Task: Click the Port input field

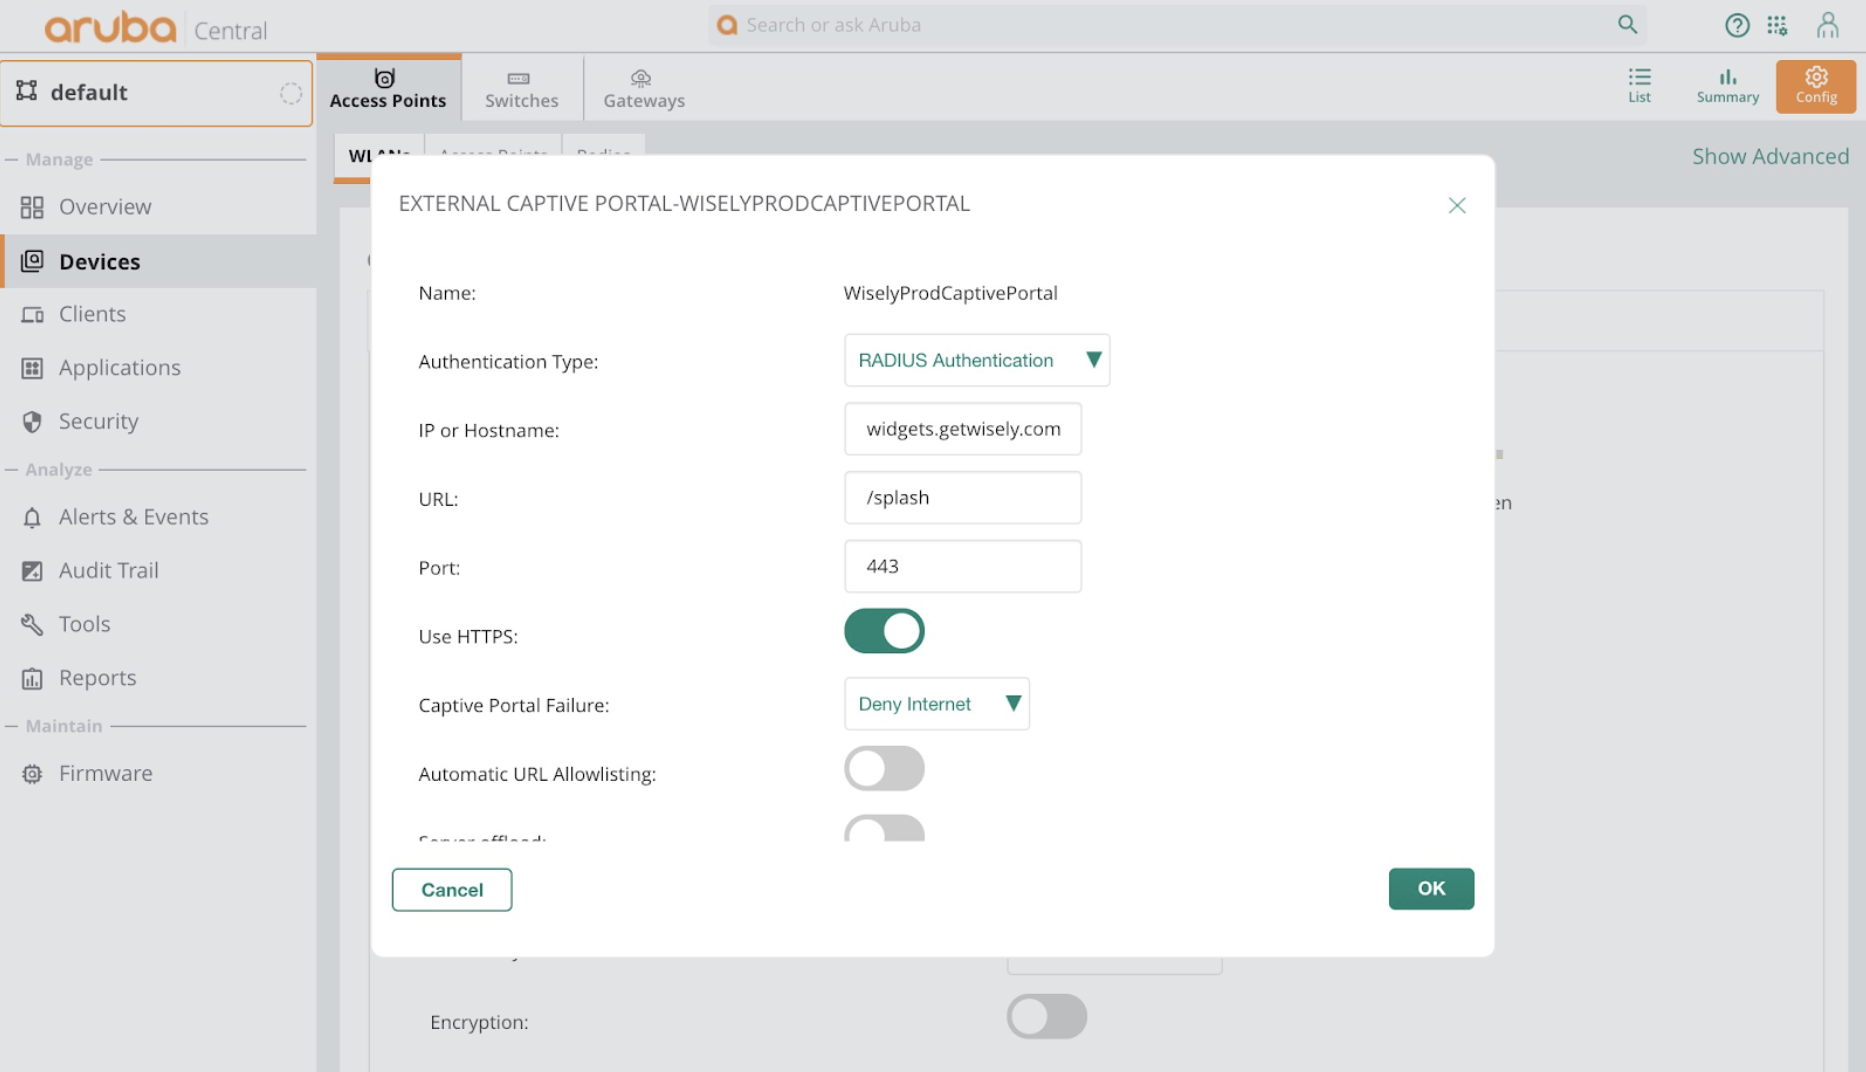Action: (x=963, y=566)
